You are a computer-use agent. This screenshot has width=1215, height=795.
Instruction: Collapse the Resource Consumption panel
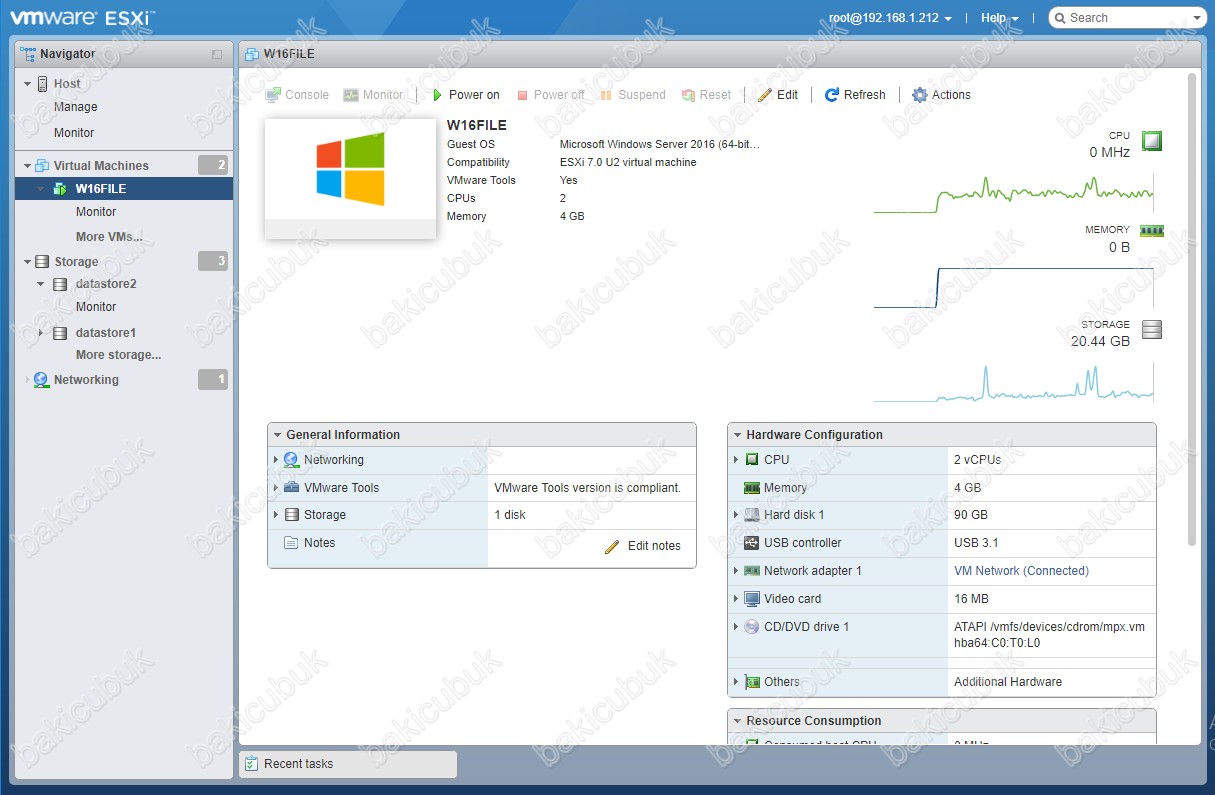click(737, 721)
